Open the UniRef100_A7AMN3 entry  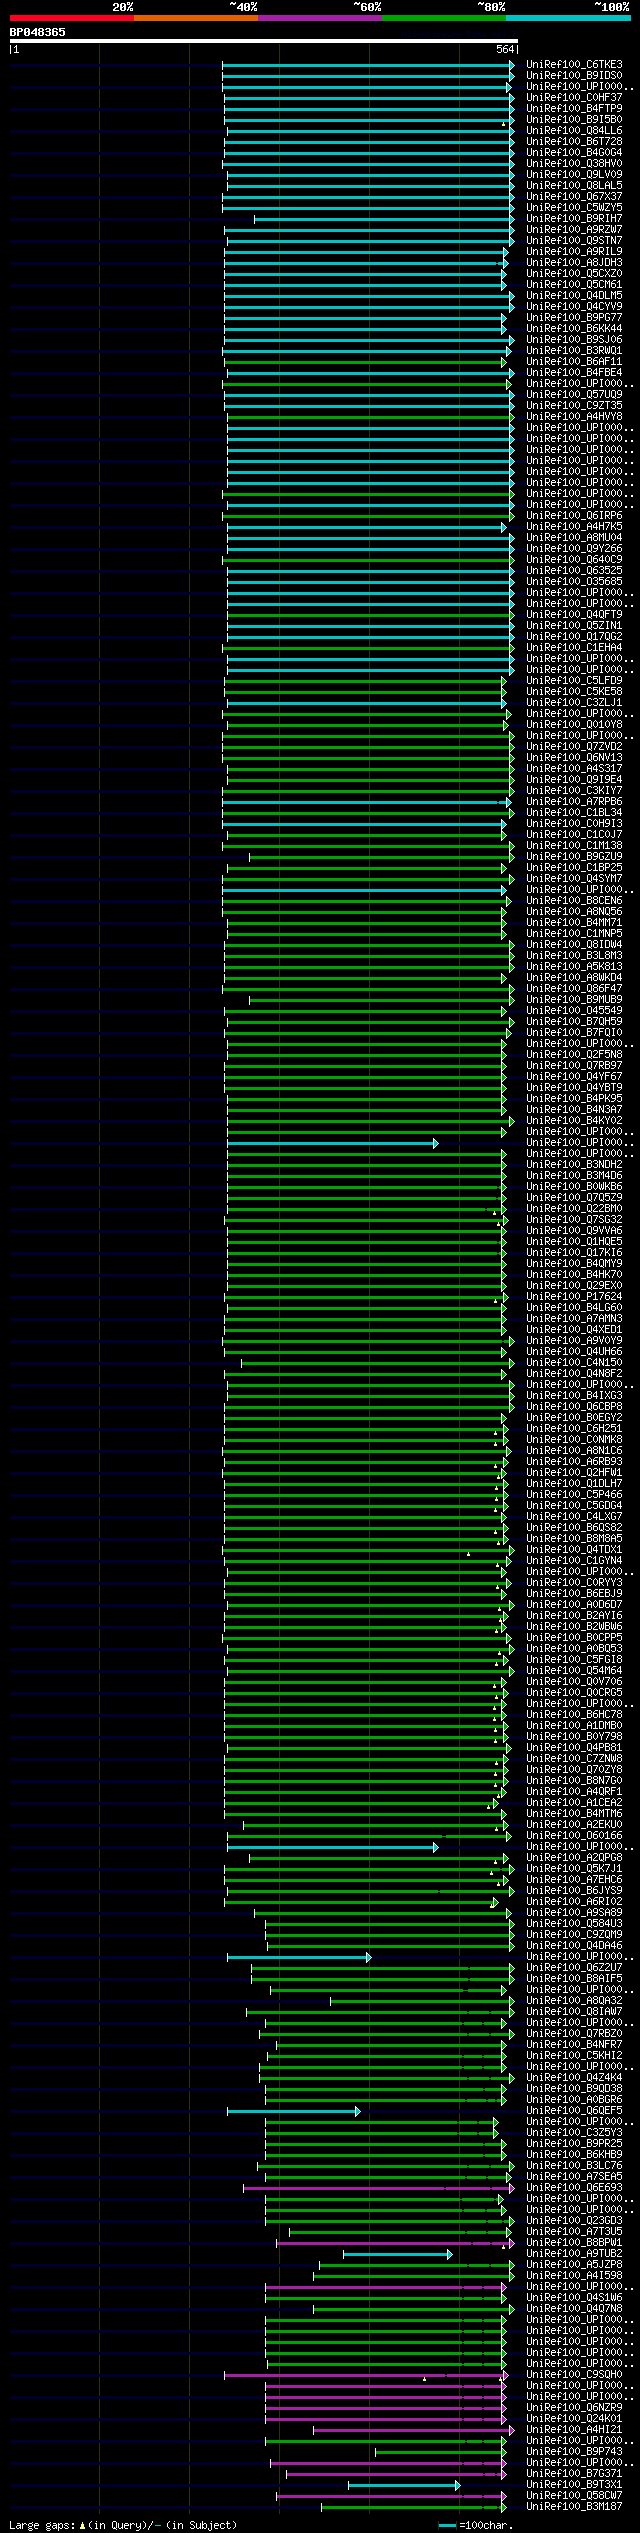tap(574, 1319)
